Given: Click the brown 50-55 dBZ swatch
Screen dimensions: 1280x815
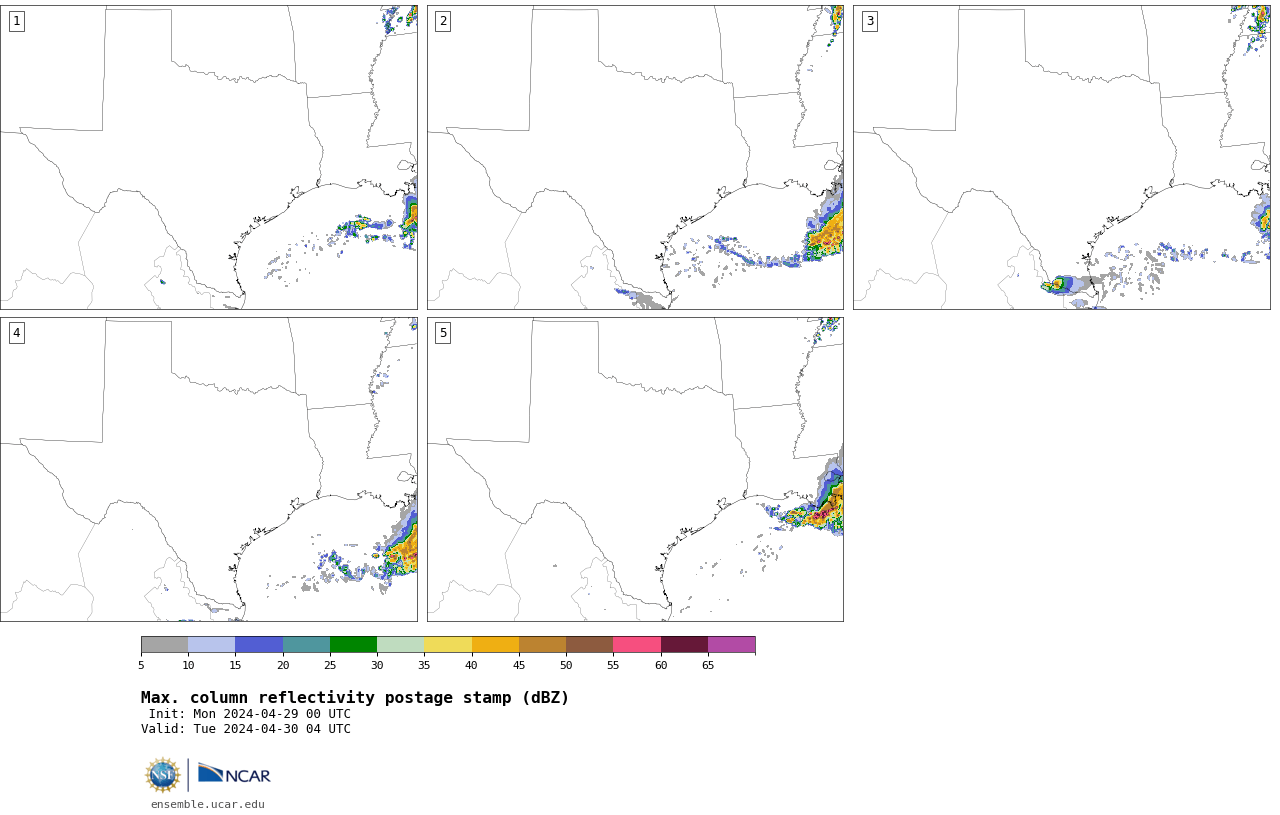Looking at the screenshot, I should pyautogui.click(x=590, y=644).
